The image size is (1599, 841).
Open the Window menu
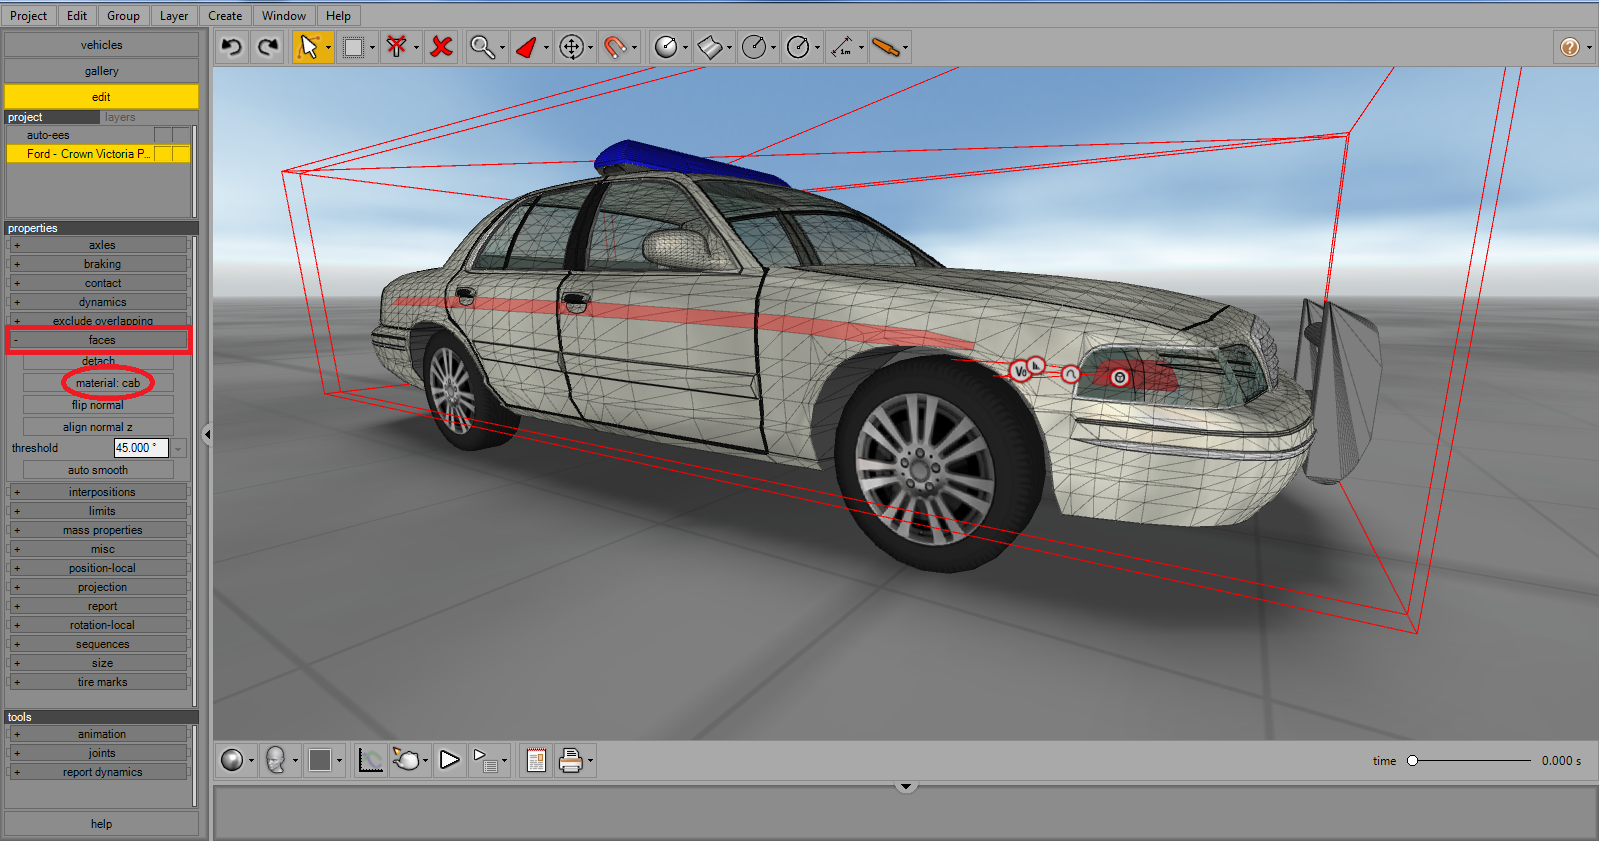(284, 16)
